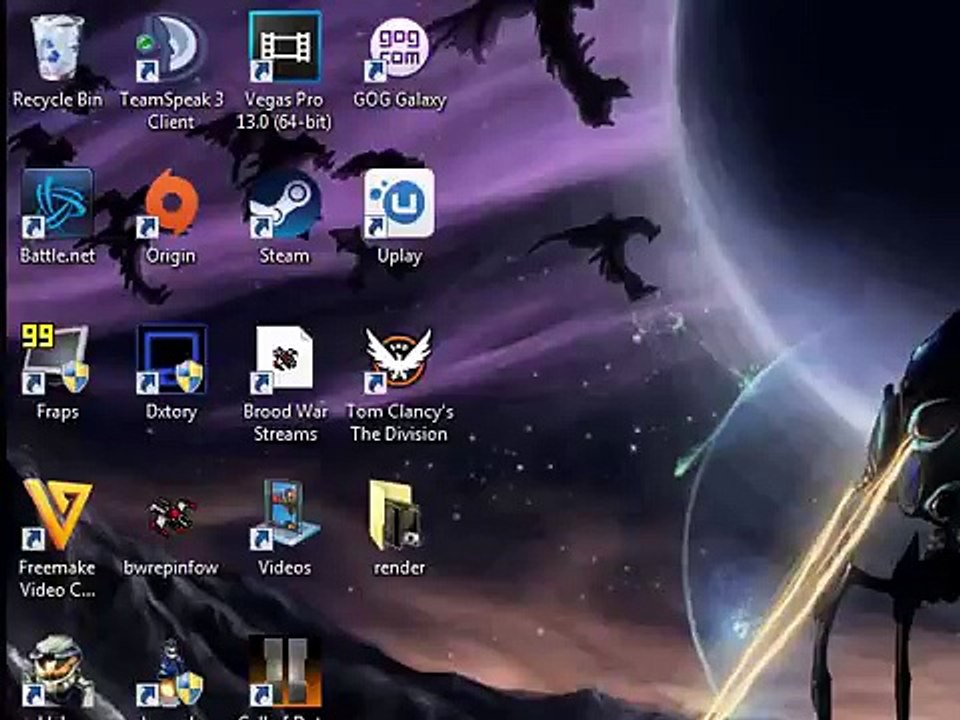960x720 pixels.
Task: Click the bwrepinfow icon
Action: pos(172,516)
